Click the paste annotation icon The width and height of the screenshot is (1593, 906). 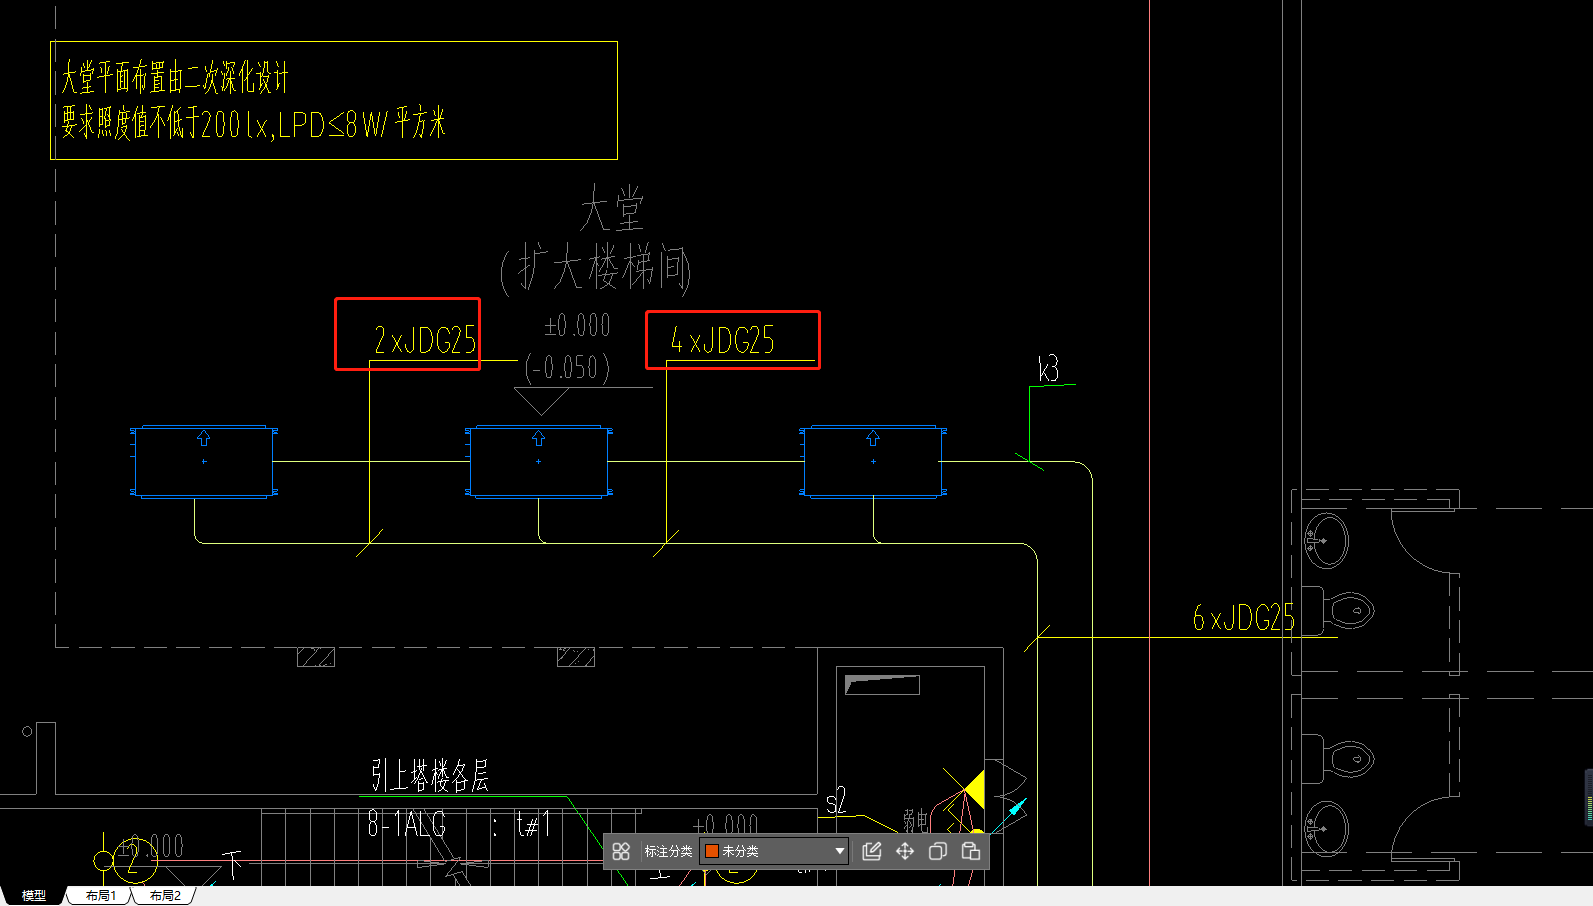coord(970,851)
